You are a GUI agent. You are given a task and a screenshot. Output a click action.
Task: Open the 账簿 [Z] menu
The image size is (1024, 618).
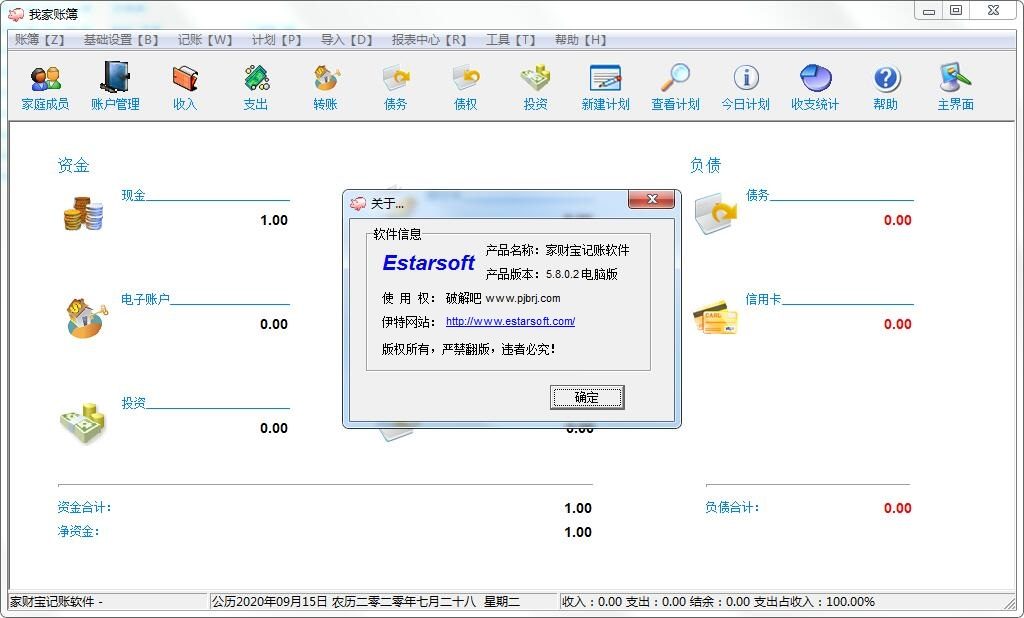pos(39,40)
